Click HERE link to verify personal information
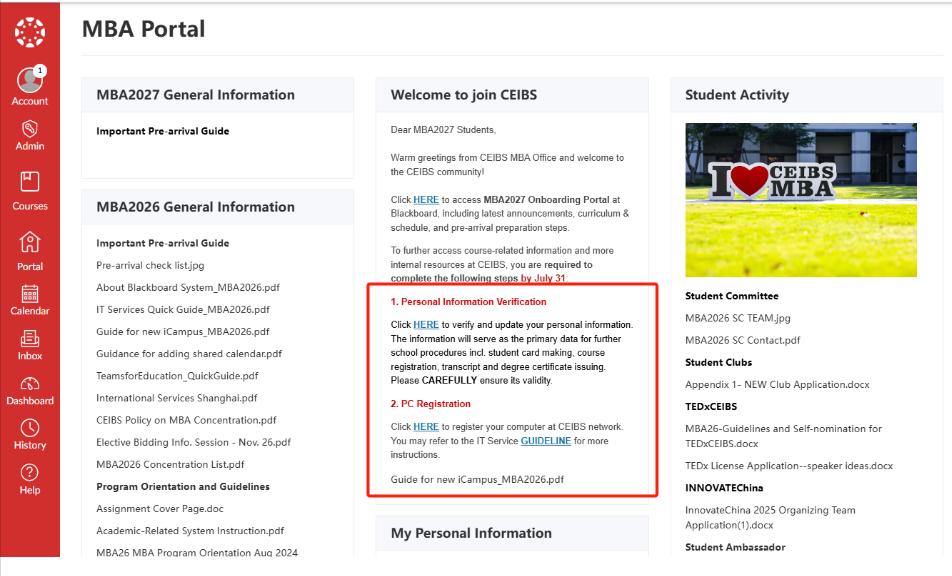The width and height of the screenshot is (952, 576). pos(426,325)
